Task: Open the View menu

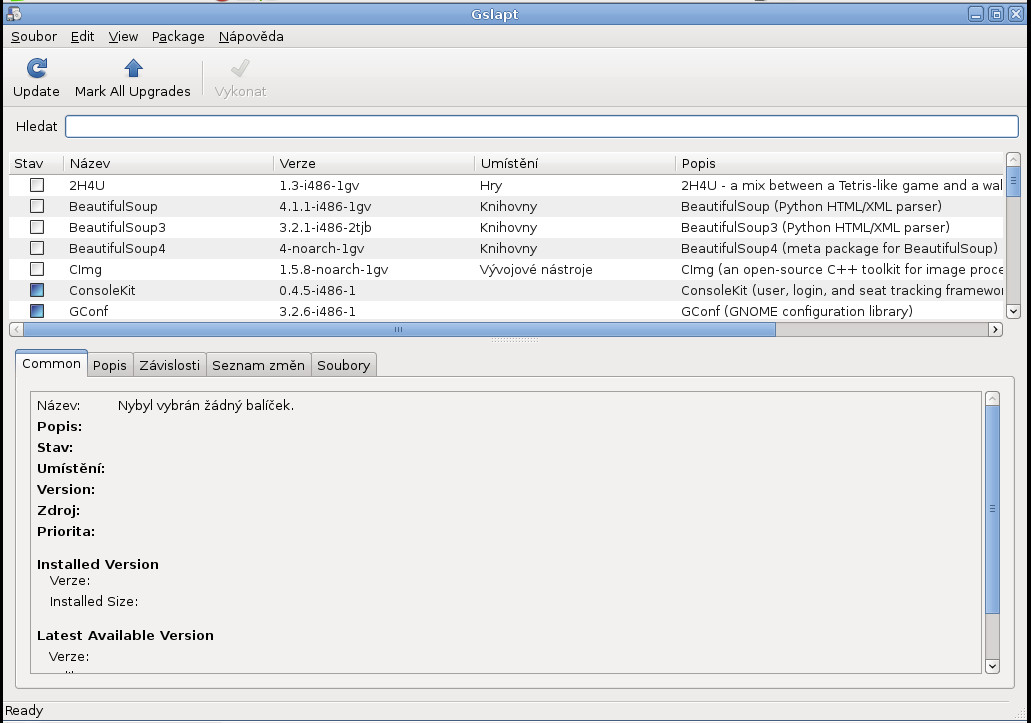Action: pyautogui.click(x=123, y=37)
